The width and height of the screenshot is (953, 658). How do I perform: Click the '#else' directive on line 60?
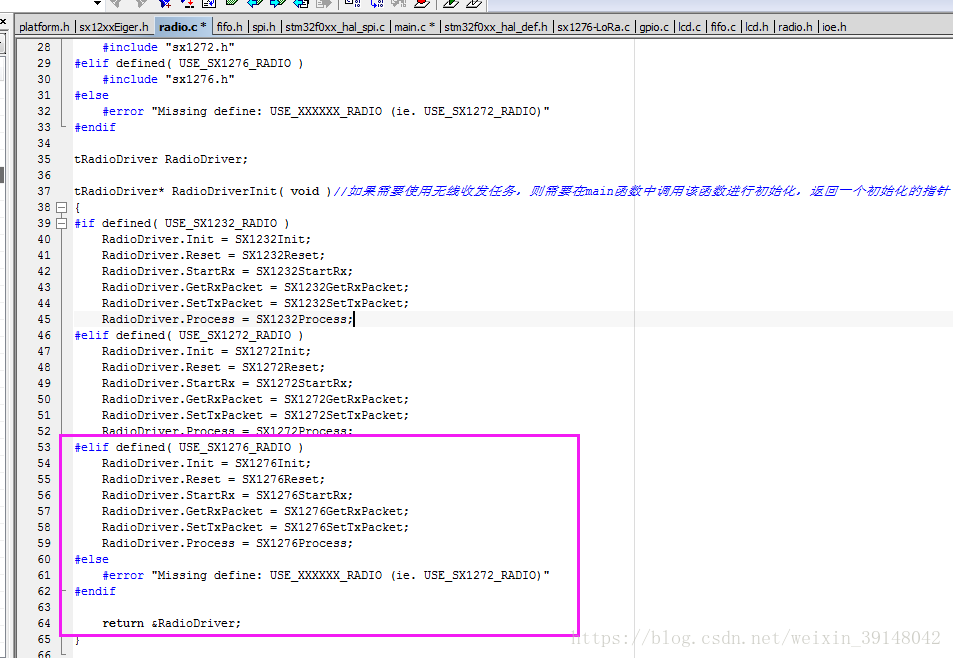(91, 559)
